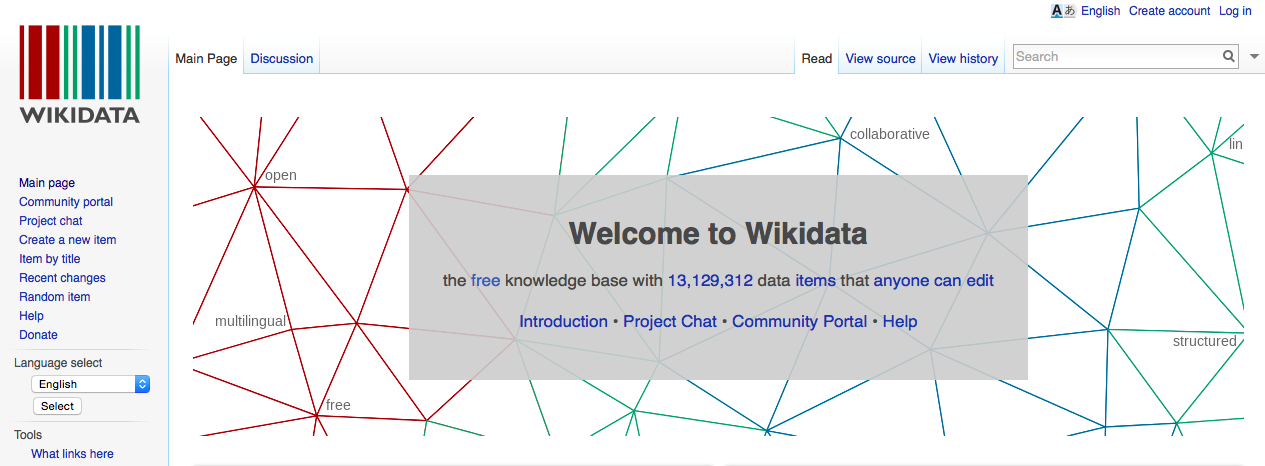Open Community portal in the sidebar
The height and width of the screenshot is (466, 1265).
coord(66,202)
